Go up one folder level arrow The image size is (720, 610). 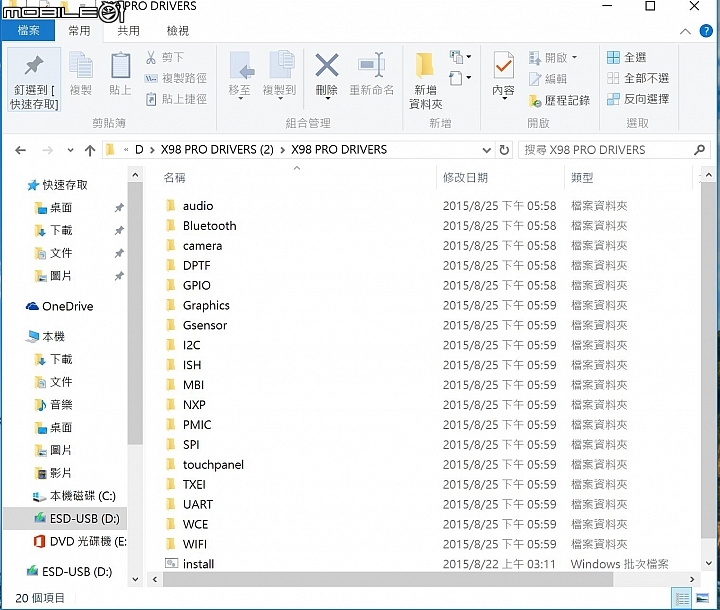click(x=90, y=150)
